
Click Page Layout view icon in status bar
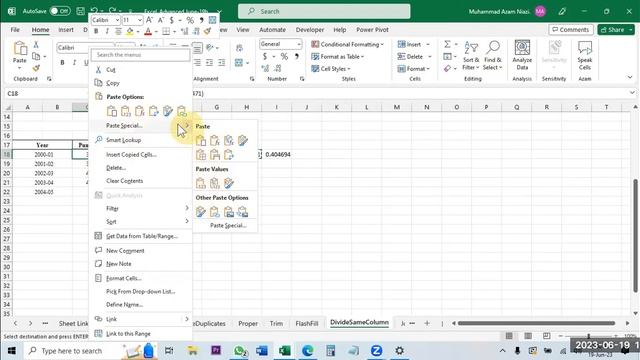pyautogui.click(x=528, y=336)
